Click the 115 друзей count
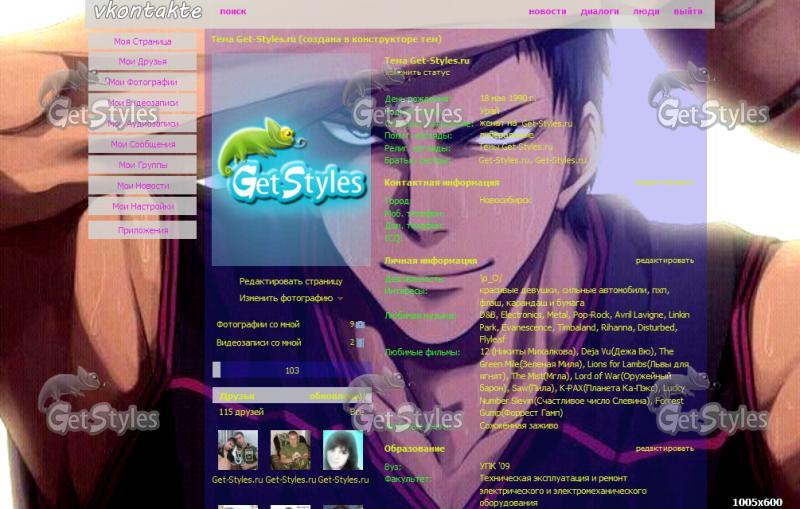The image size is (800, 509). click(x=241, y=412)
